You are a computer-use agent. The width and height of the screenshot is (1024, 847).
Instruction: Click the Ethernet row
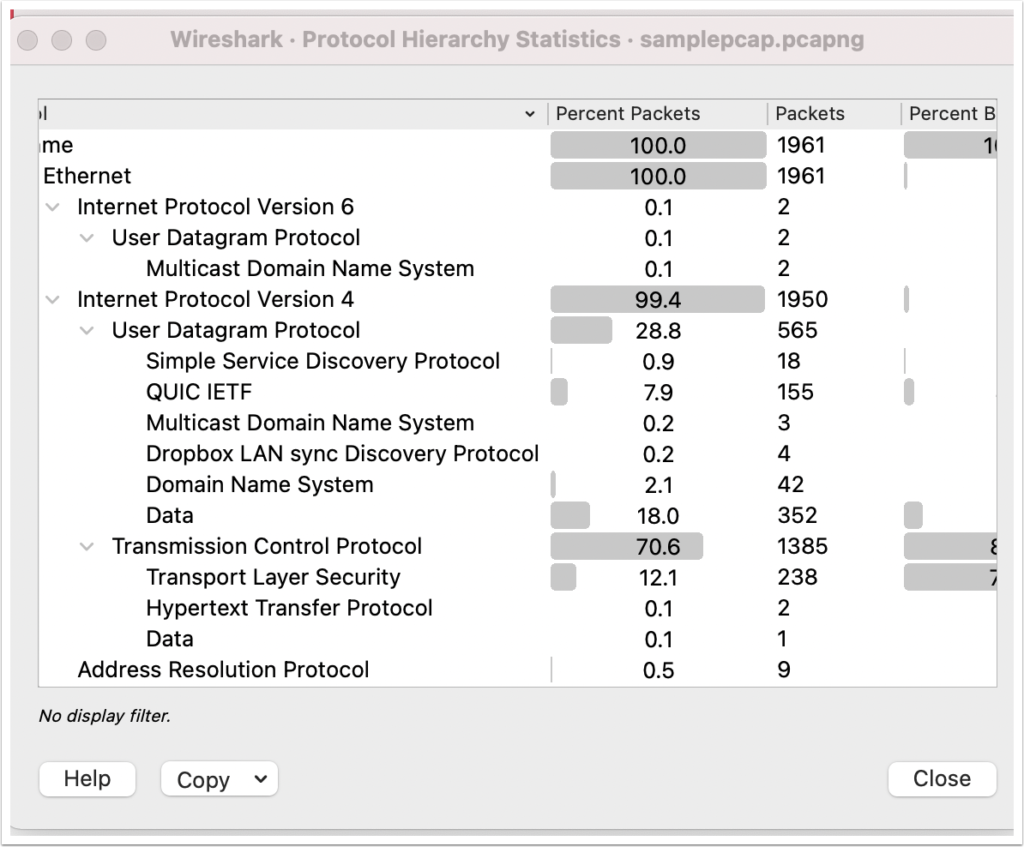pyautogui.click(x=87, y=176)
